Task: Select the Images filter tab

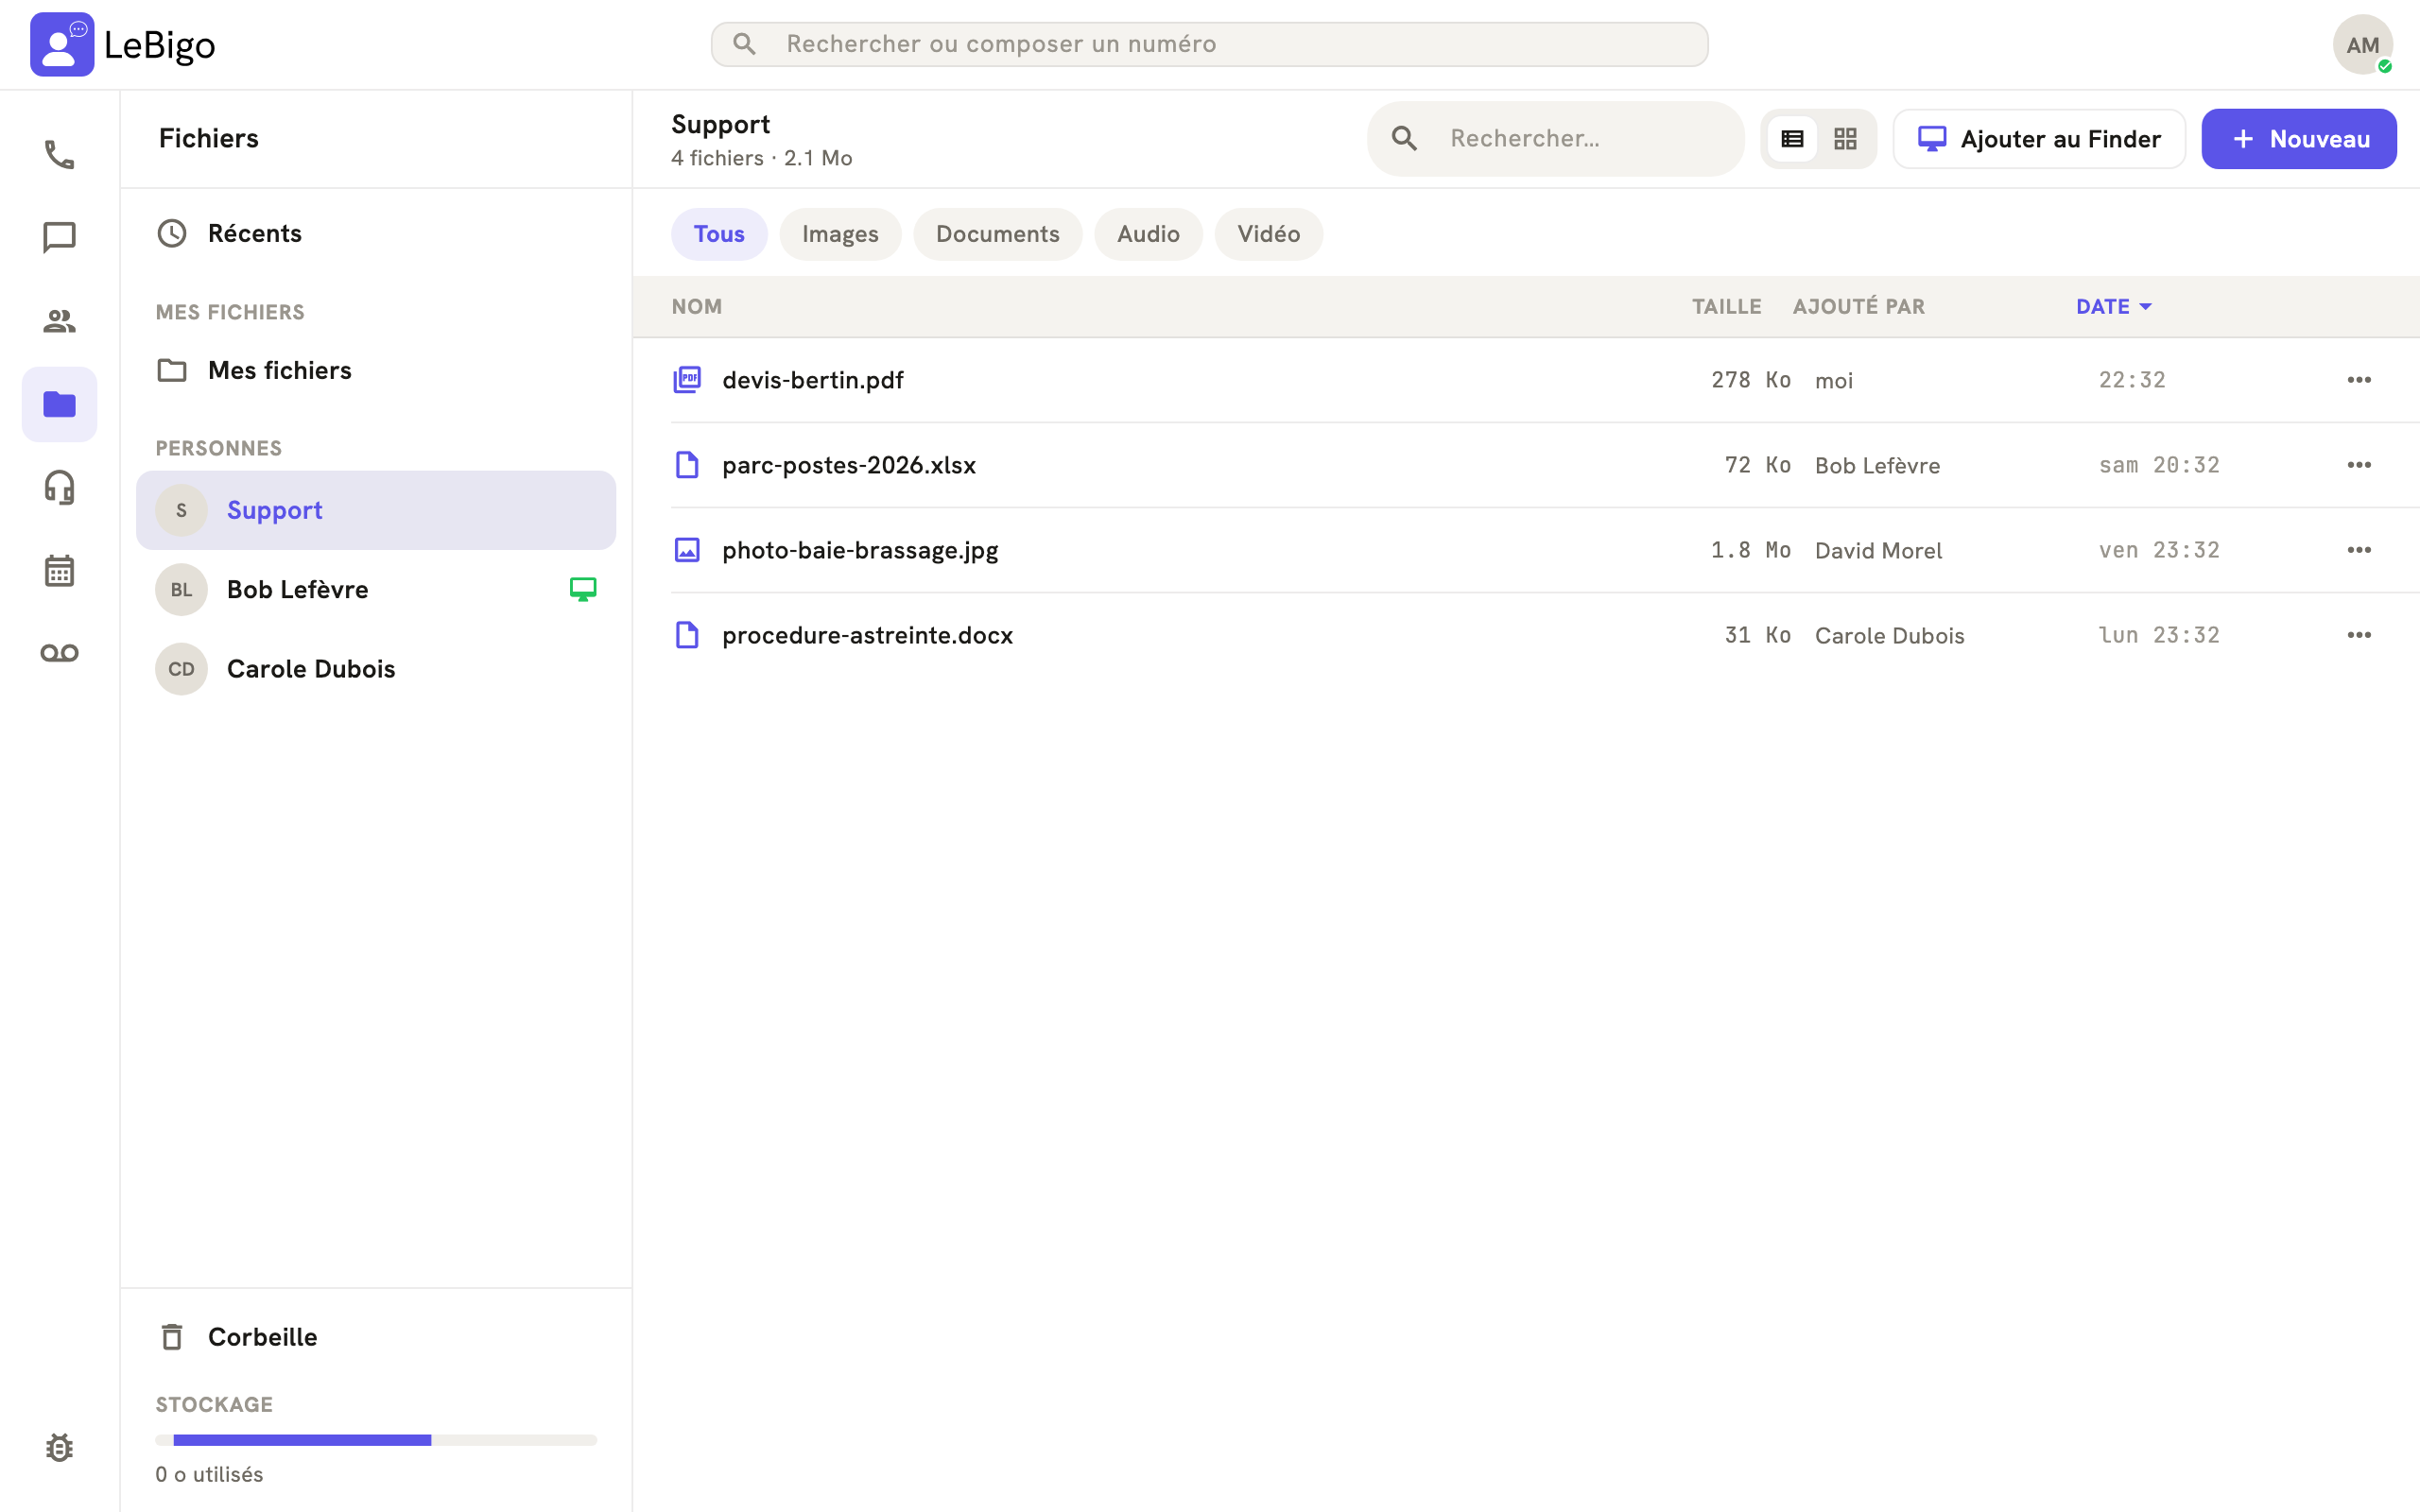Action: tap(840, 234)
